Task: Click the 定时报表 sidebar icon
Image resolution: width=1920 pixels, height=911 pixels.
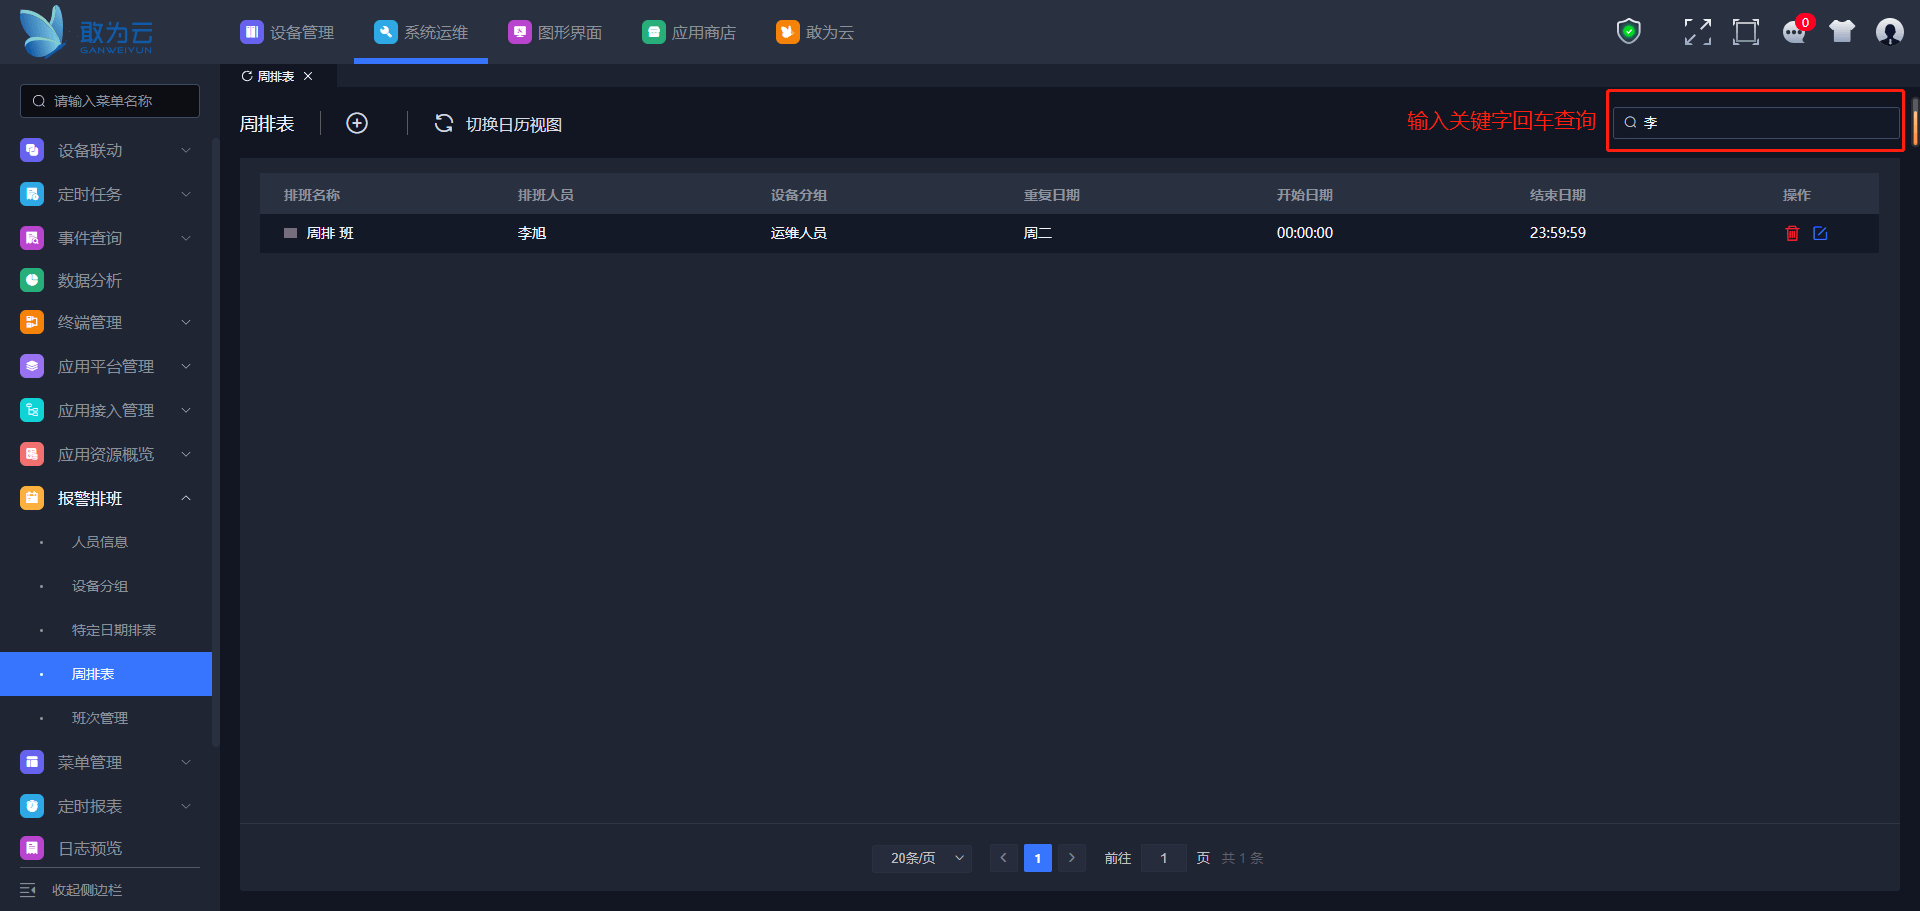Action: point(32,806)
